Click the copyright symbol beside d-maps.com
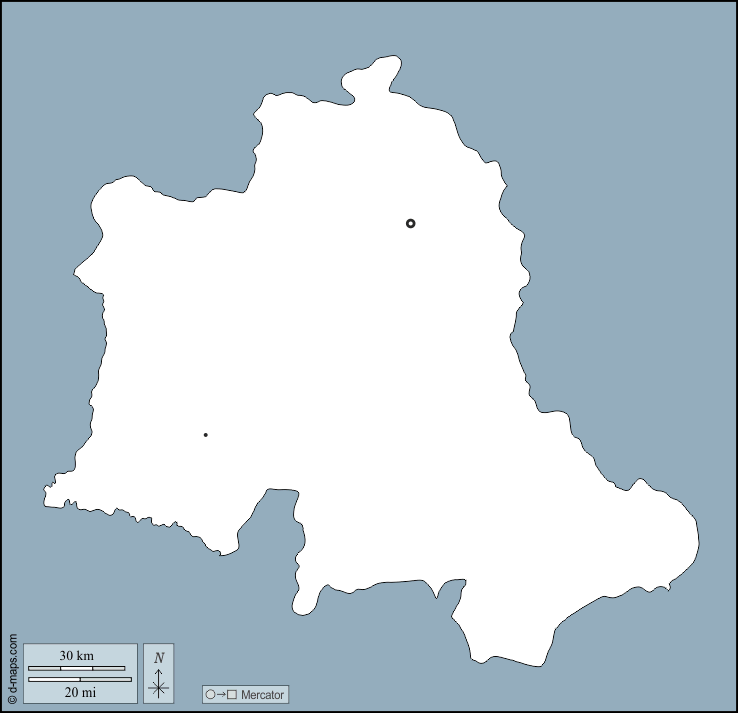This screenshot has width=738, height=713. pos(12,700)
